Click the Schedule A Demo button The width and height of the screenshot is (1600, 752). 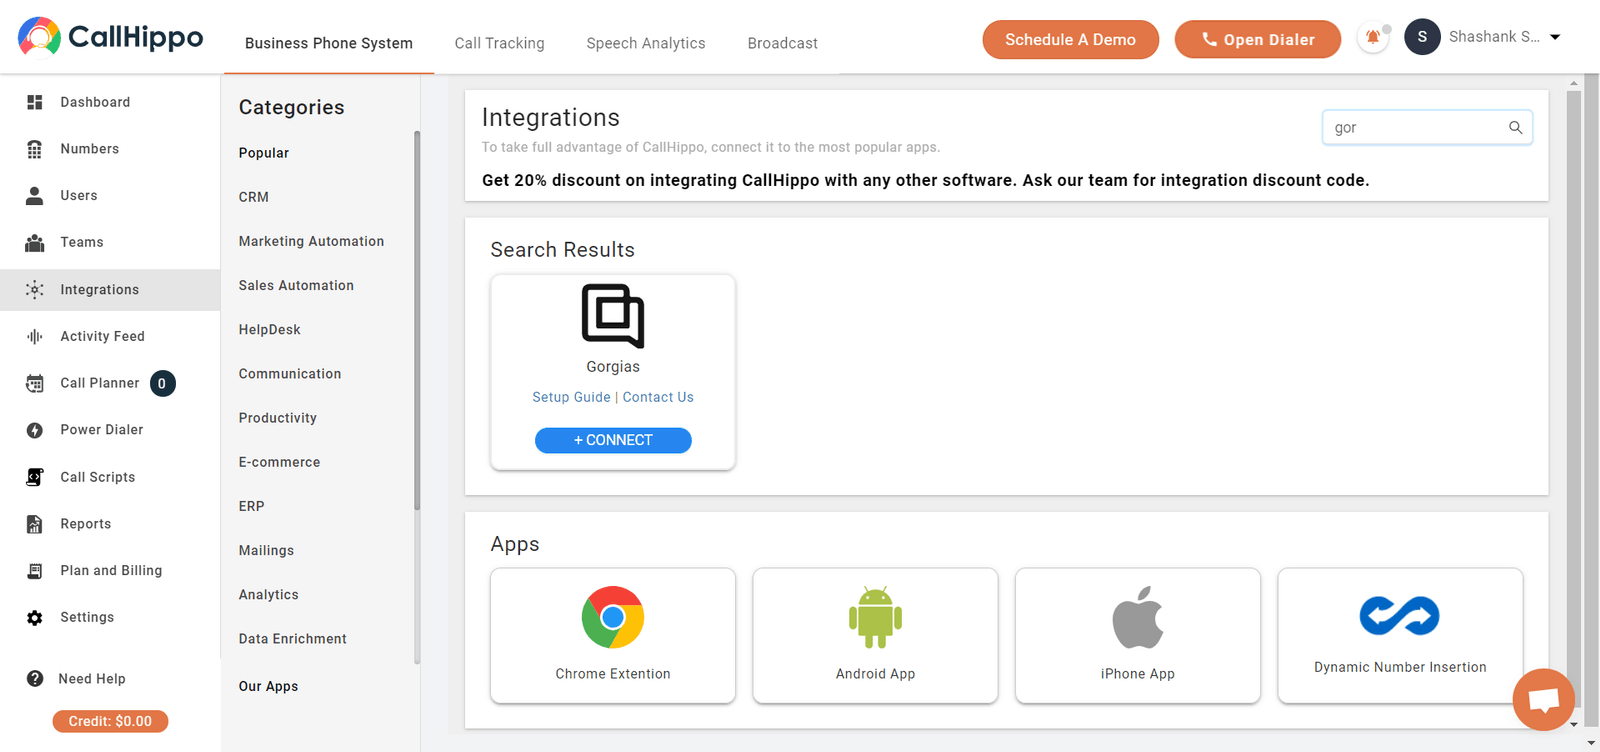(1071, 39)
